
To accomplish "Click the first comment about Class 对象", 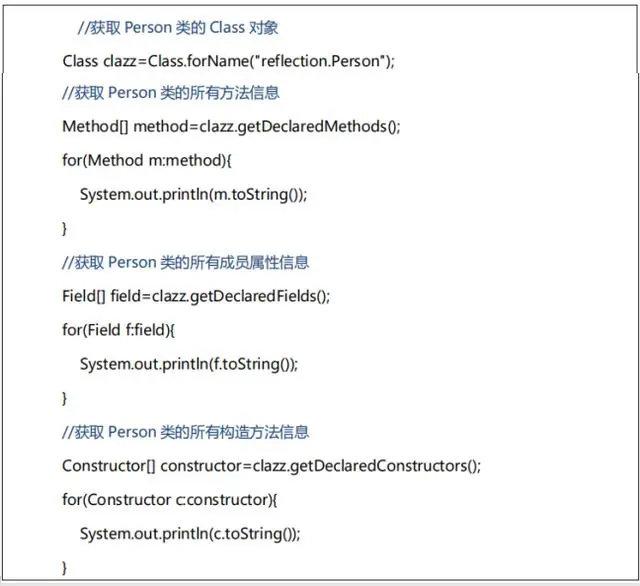I will (x=178, y=27).
